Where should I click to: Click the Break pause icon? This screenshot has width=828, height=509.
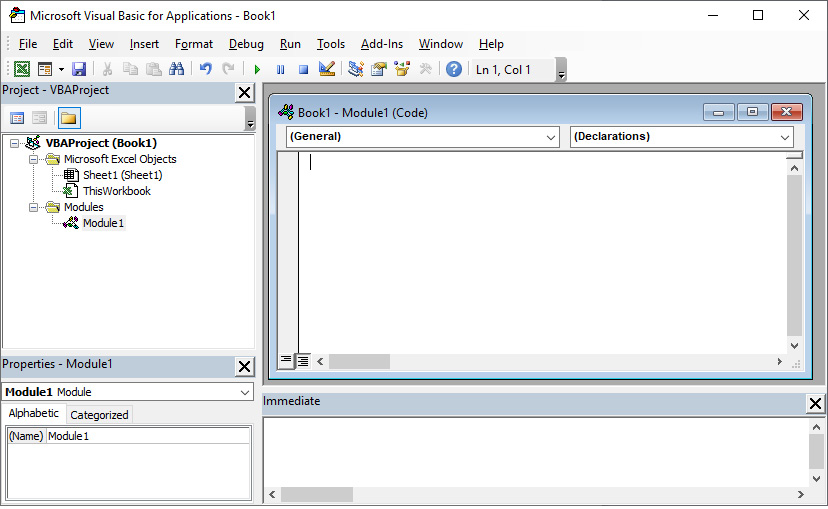(280, 69)
